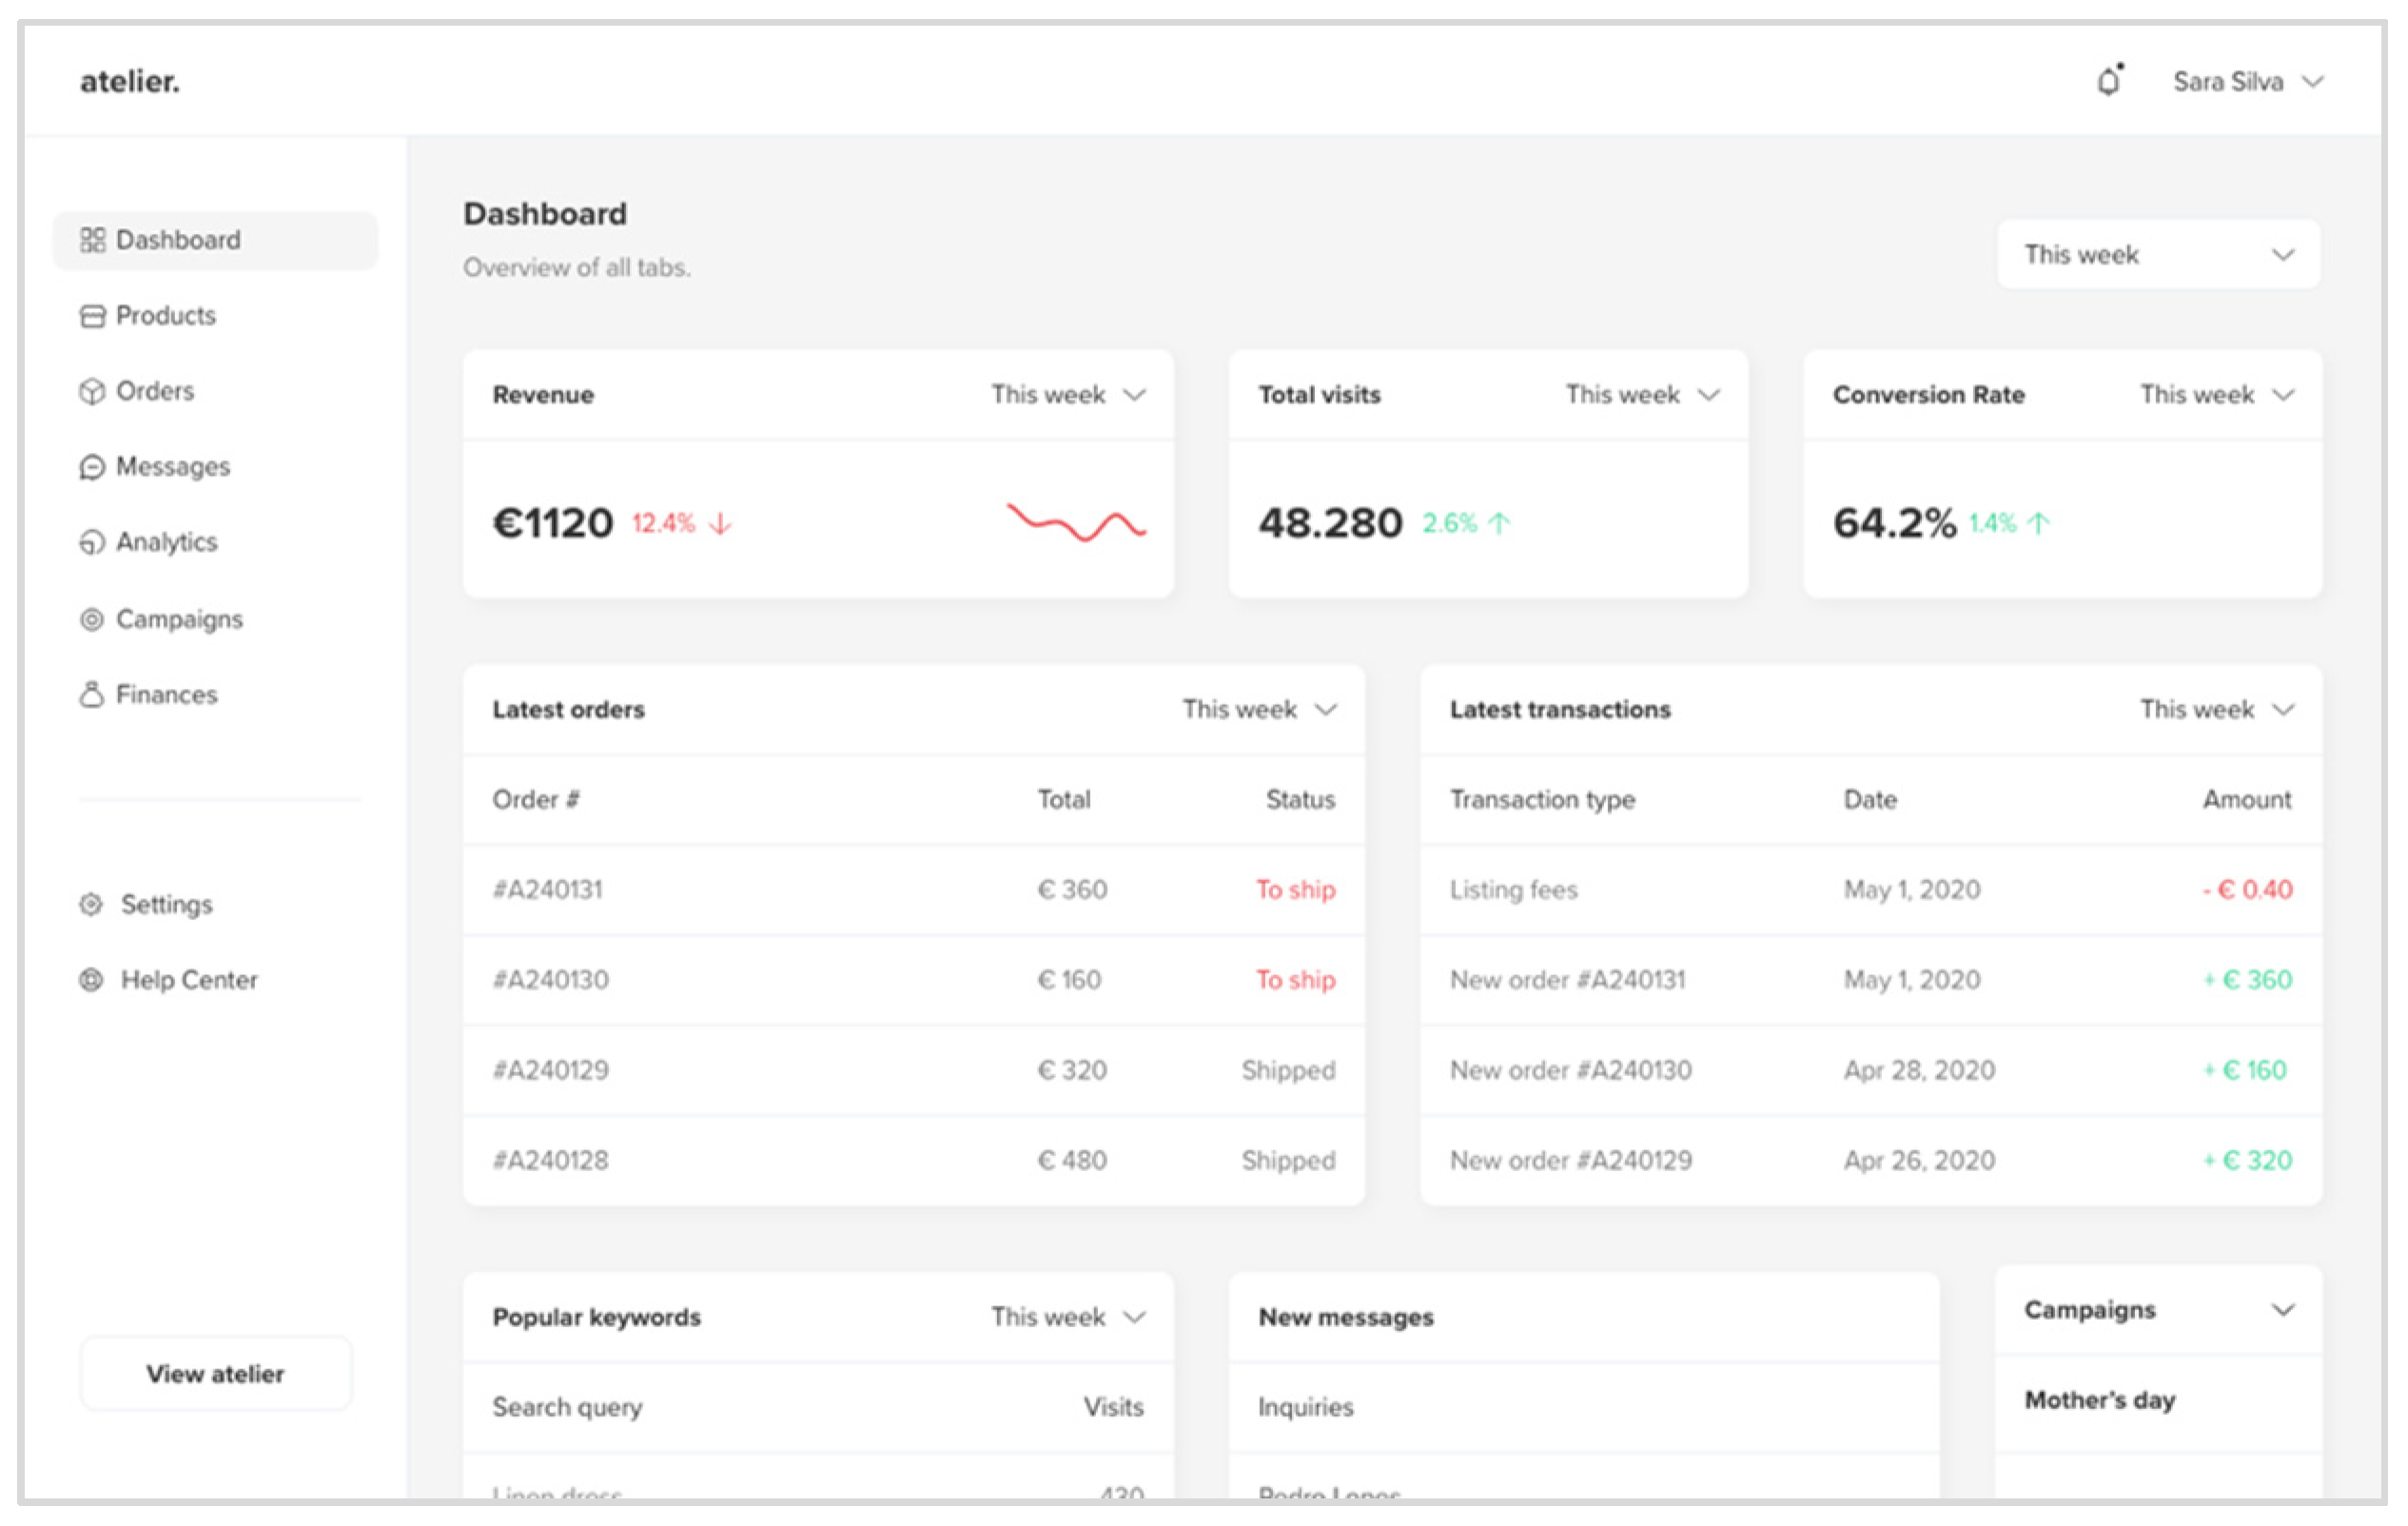
Task: Click the revenue trend sparkline chart
Action: 1076,522
